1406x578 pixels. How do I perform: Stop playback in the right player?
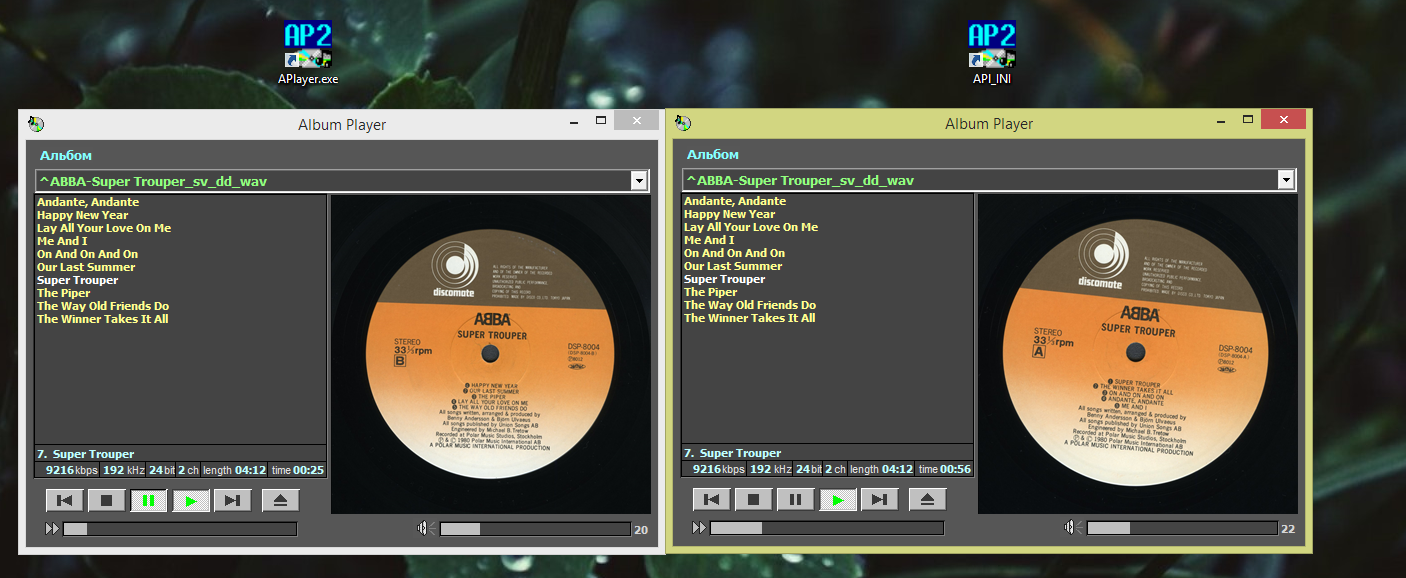(753, 500)
